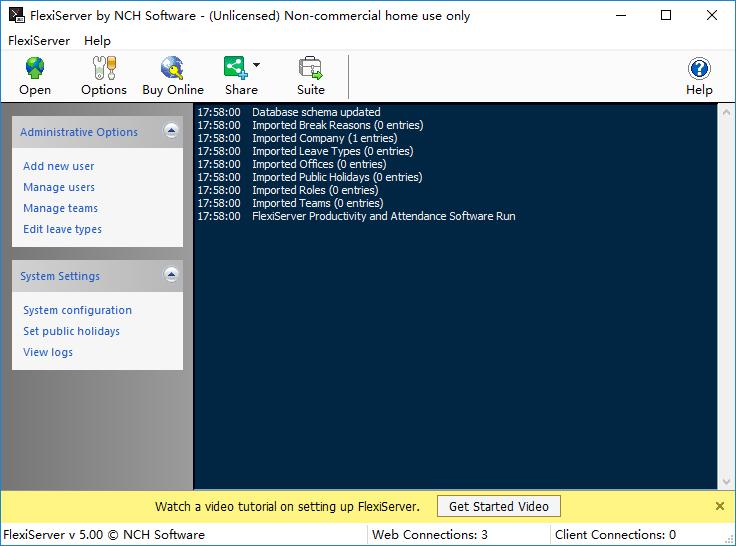
Task: Open the Options tools icon
Action: point(104,69)
